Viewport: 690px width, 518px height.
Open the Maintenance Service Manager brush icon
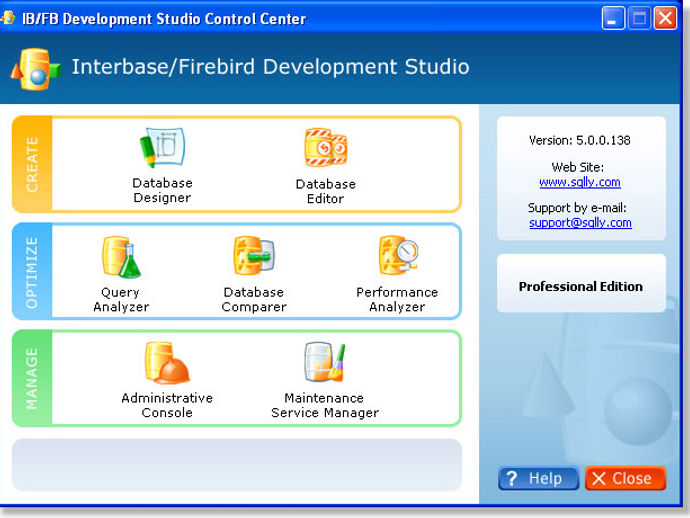click(325, 363)
